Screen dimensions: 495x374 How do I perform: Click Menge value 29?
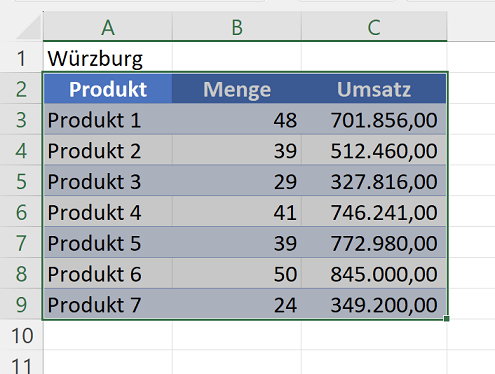[x=237, y=181]
